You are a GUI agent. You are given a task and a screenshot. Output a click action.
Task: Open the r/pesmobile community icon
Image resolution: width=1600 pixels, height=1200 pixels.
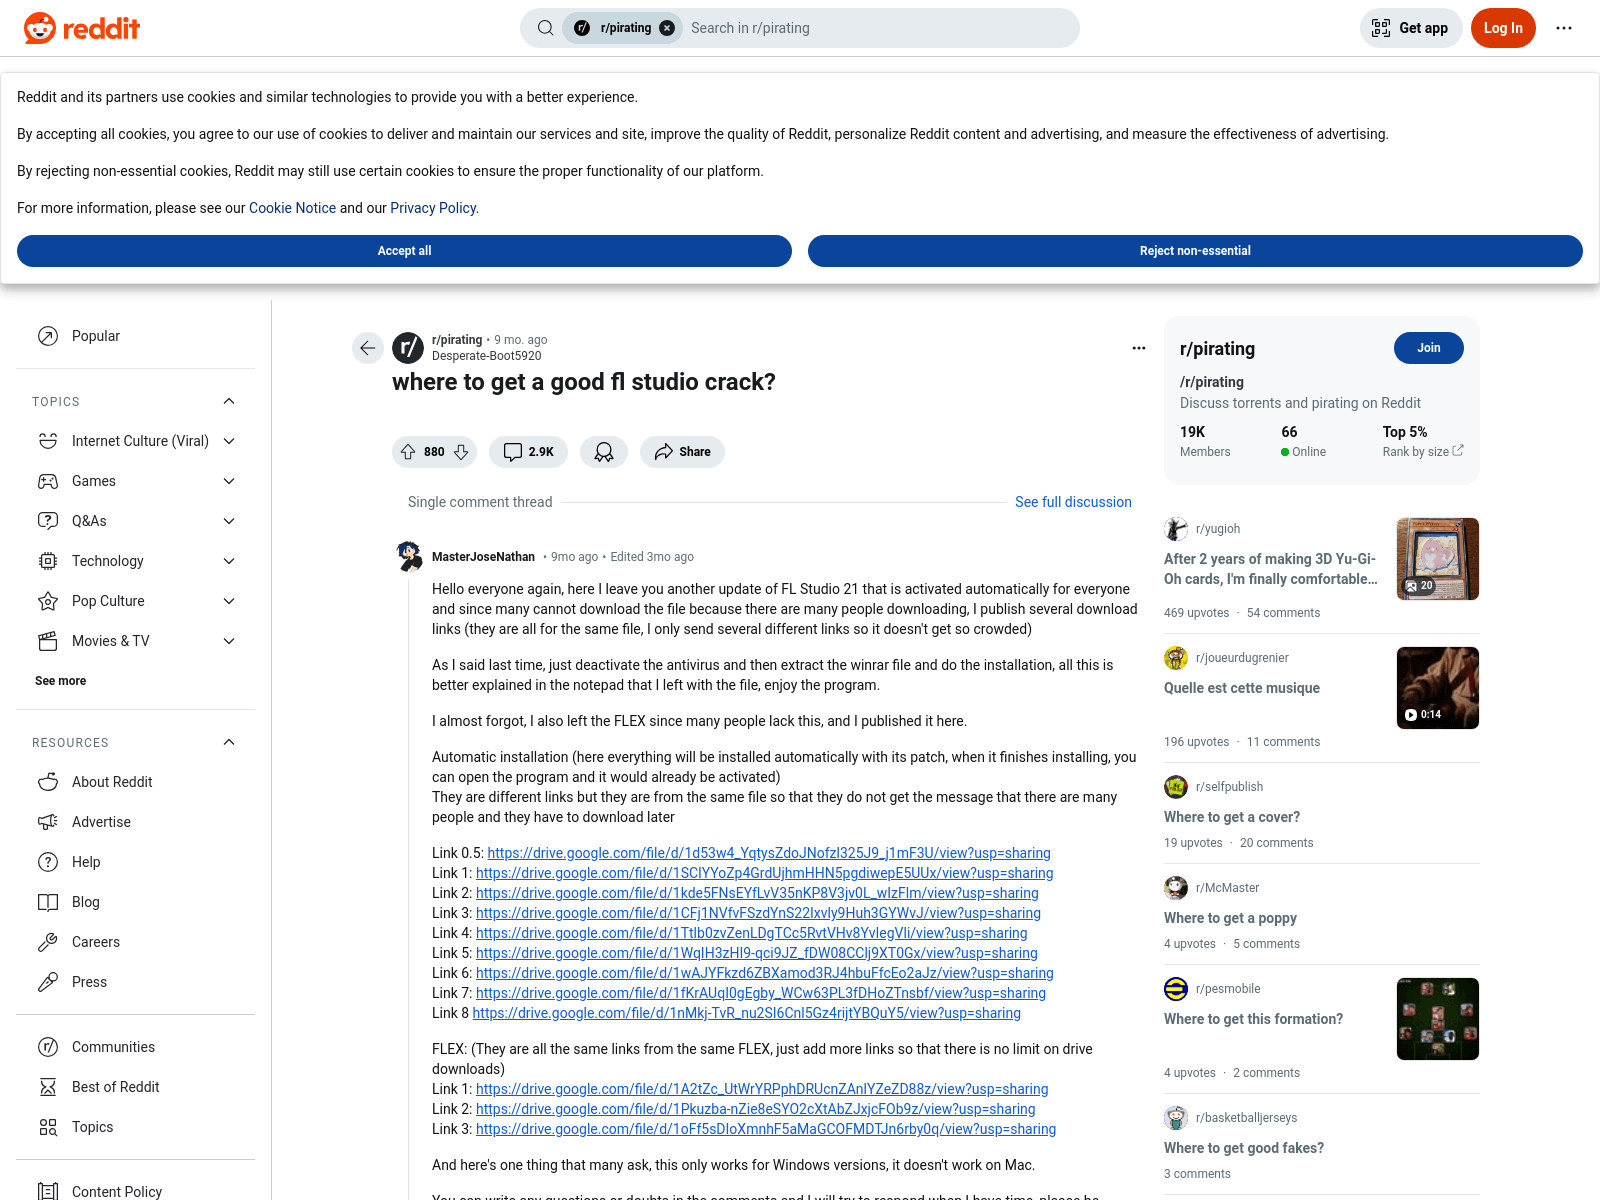click(x=1176, y=989)
